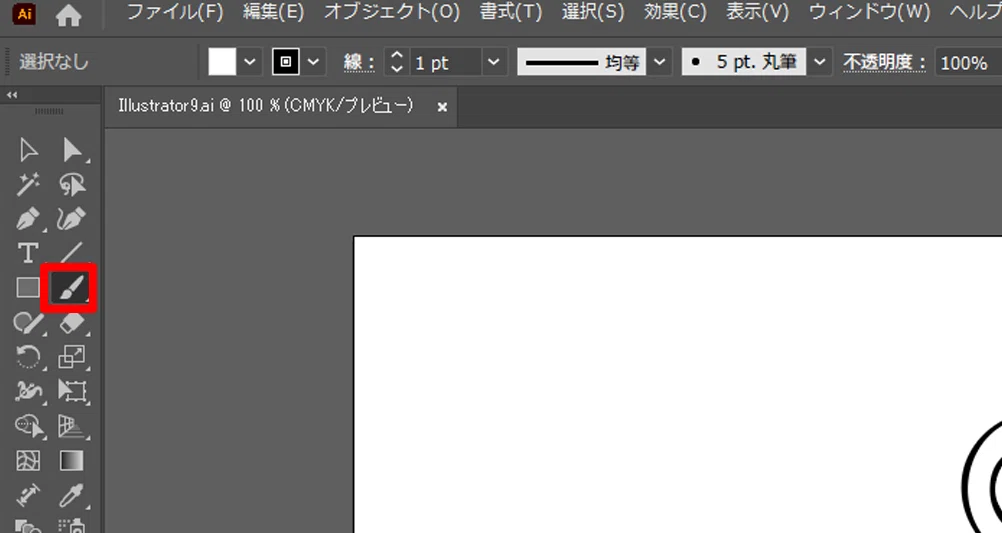Open the 選択(S) menu

pyautogui.click(x=593, y=12)
